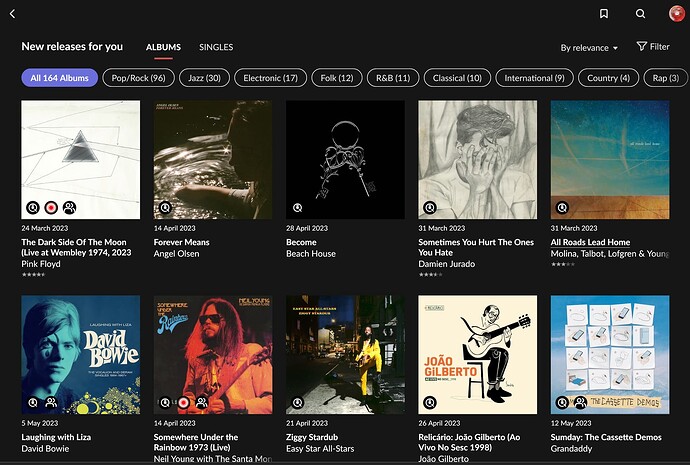Select the All 164 Albums filter chip
This screenshot has width=690, height=465.
click(x=59, y=78)
